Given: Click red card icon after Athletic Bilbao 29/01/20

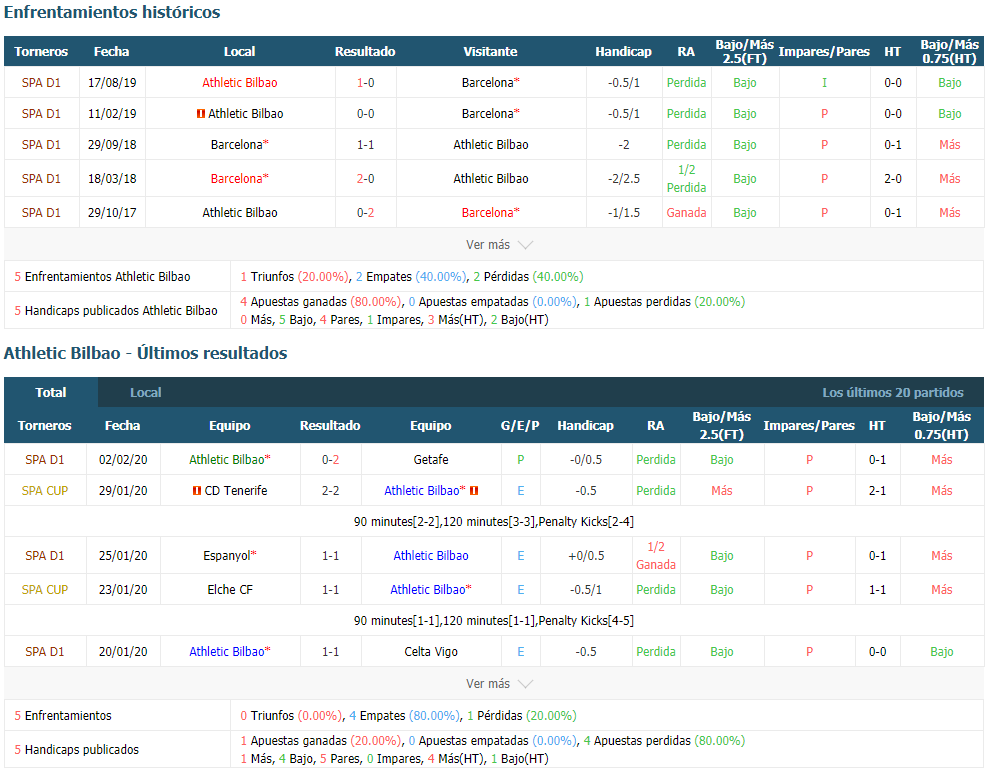Looking at the screenshot, I should 474,491.
